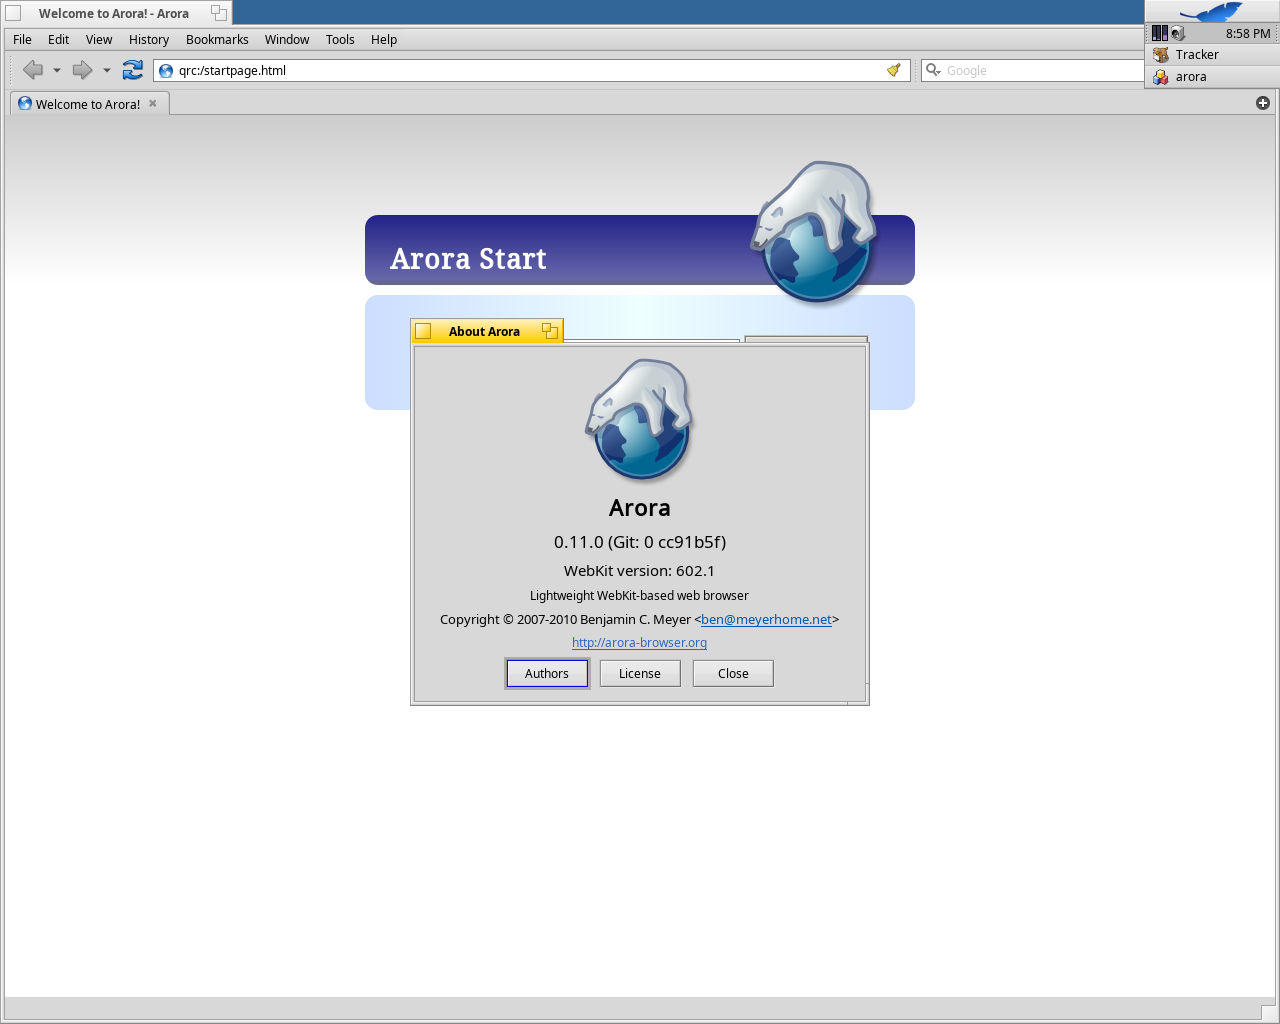Click the main Arora window zoom box
This screenshot has height=1024, width=1280.
point(219,13)
